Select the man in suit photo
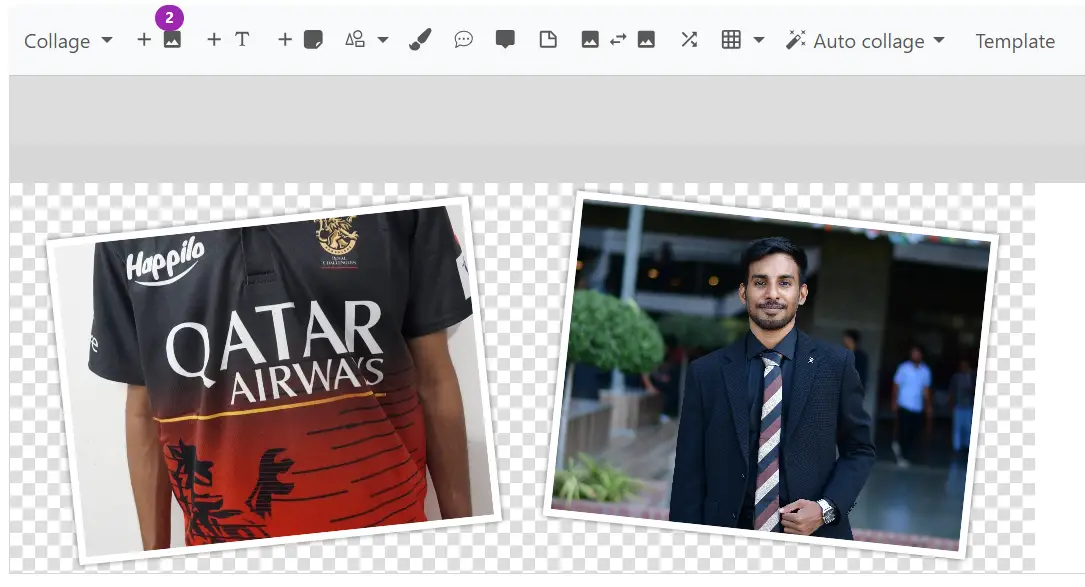Image resolution: width=1085 pixels, height=587 pixels. point(771,374)
